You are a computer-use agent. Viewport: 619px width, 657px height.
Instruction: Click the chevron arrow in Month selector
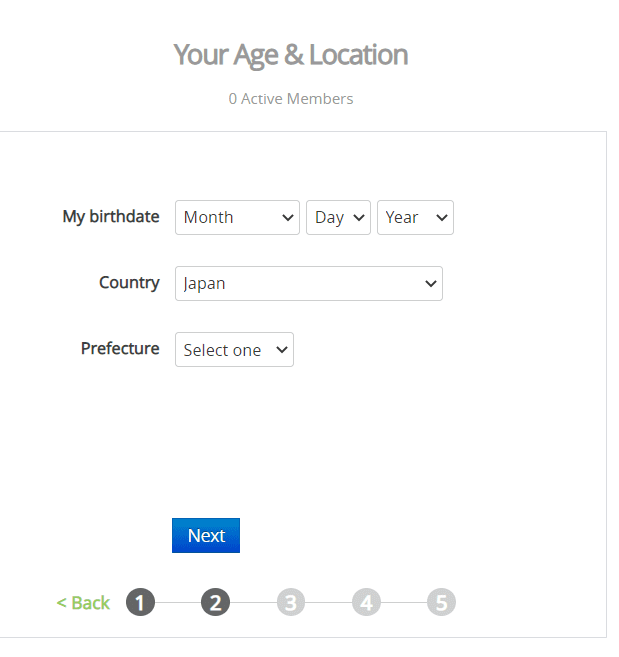coord(288,217)
